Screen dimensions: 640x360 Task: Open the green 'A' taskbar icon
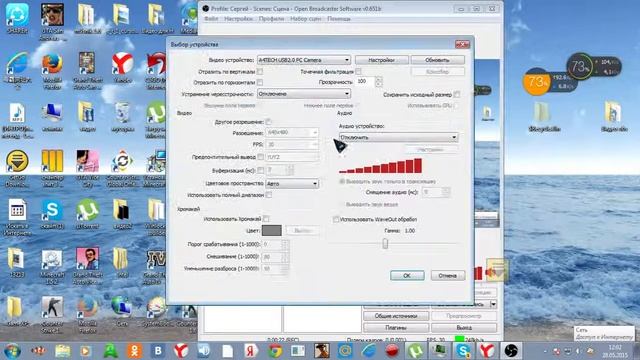111,351
